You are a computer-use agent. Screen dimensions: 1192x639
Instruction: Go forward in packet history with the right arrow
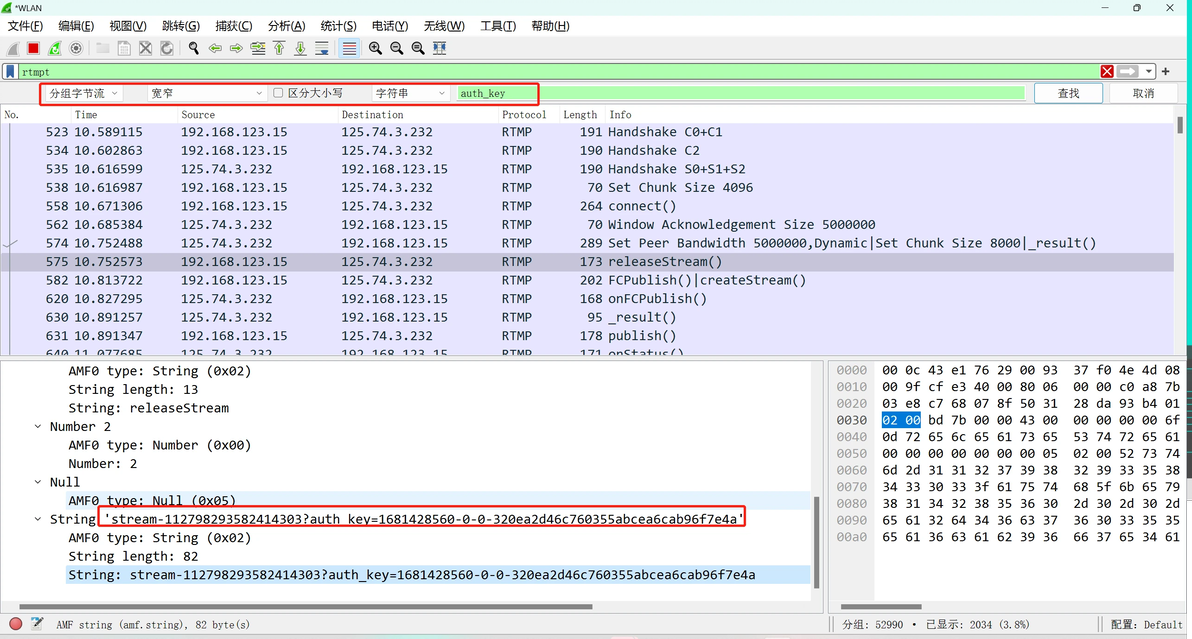pyautogui.click(x=236, y=48)
